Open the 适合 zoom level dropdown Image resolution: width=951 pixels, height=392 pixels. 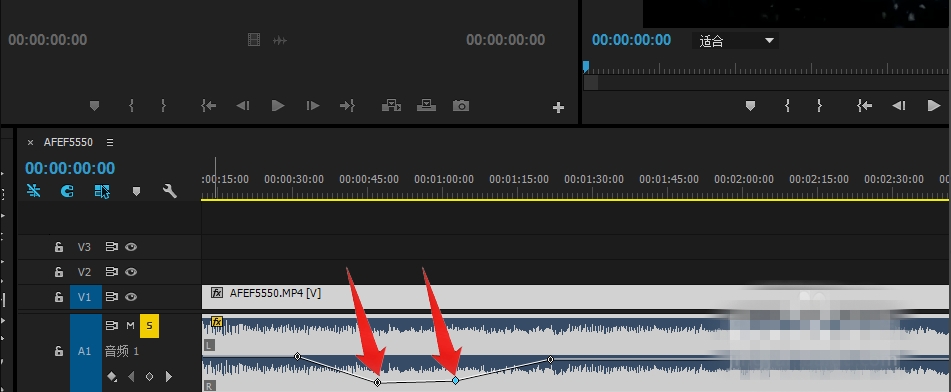tap(735, 41)
